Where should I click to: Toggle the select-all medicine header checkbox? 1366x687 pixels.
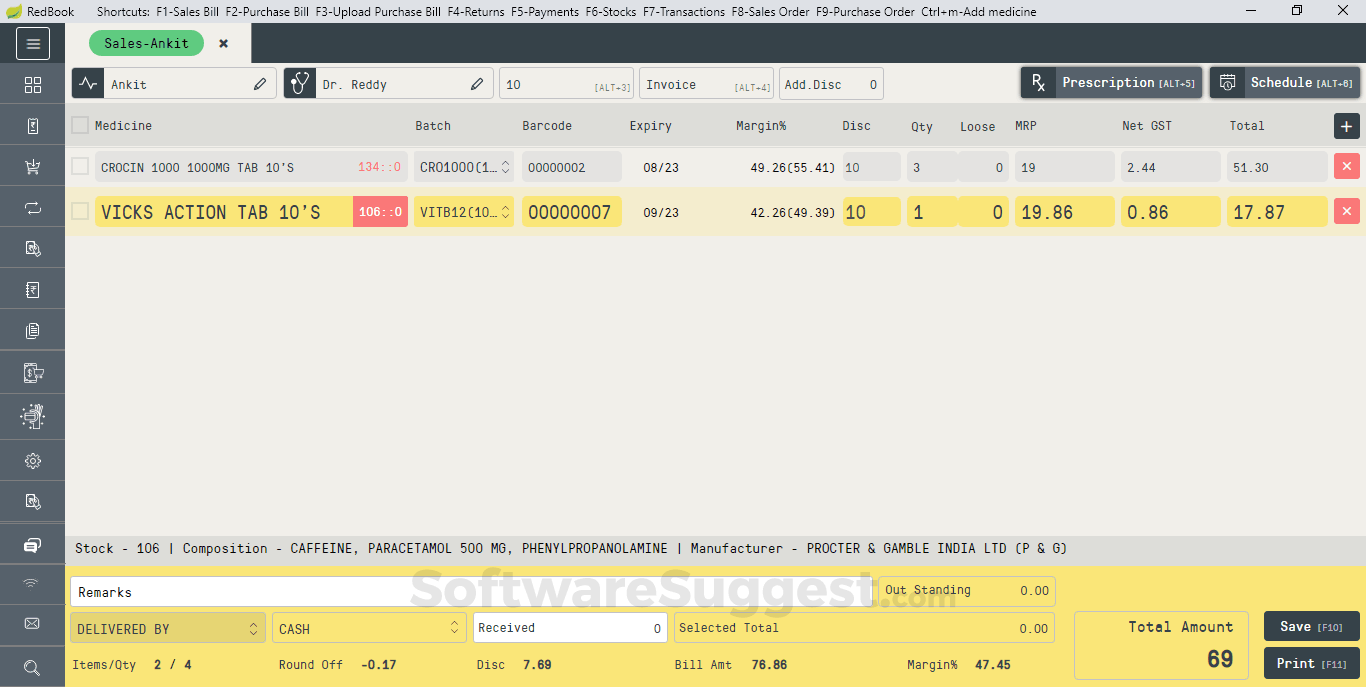click(80, 125)
